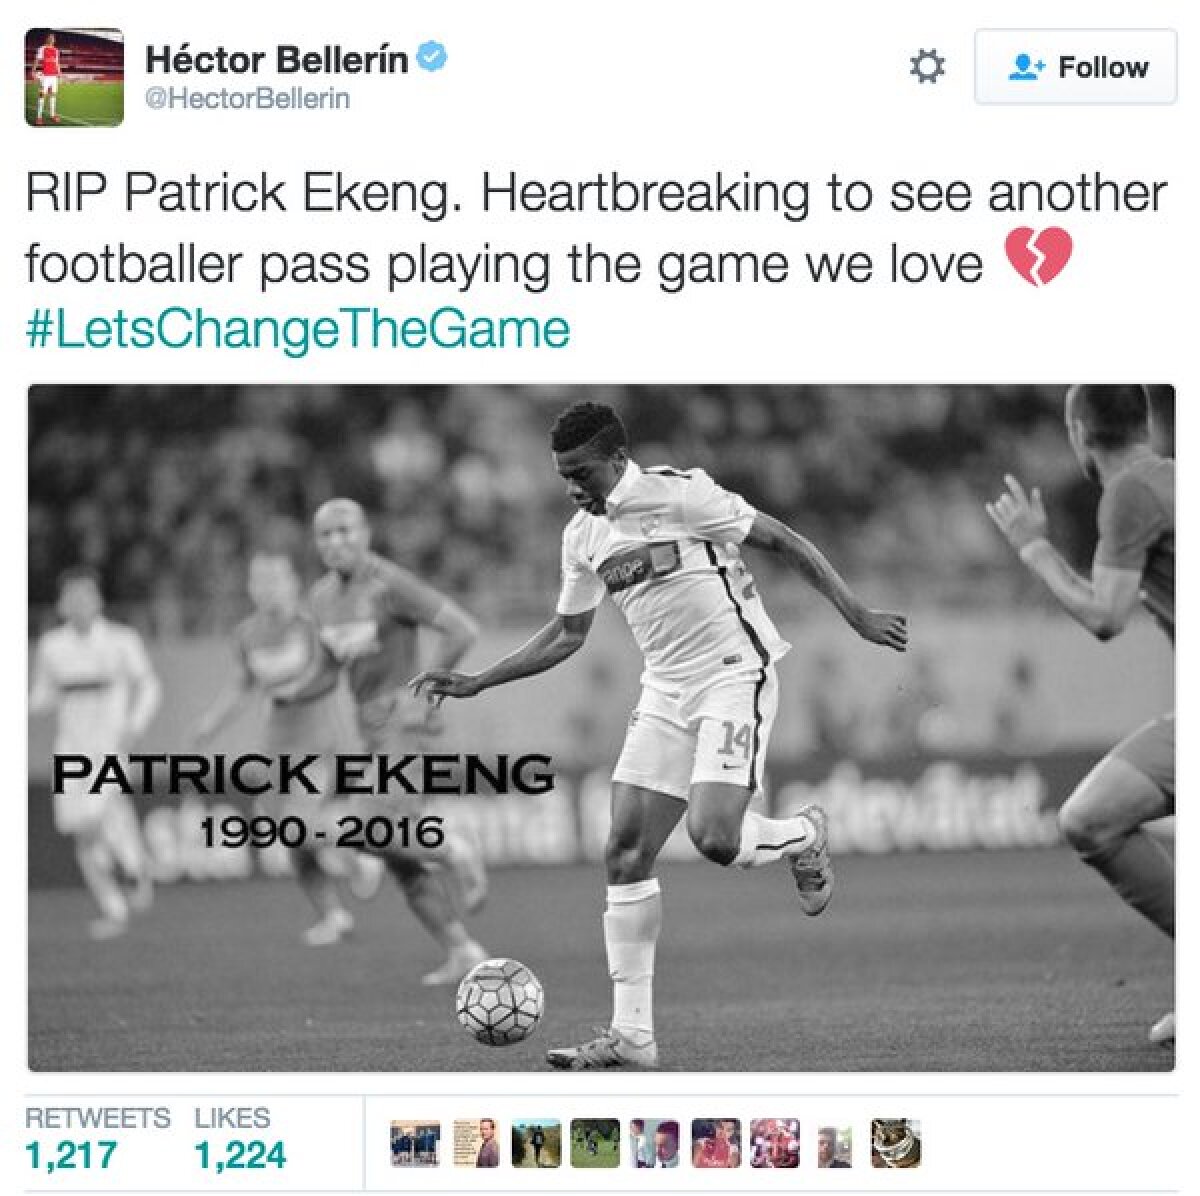
Task: Click the blue verified badge
Action: coord(431,59)
